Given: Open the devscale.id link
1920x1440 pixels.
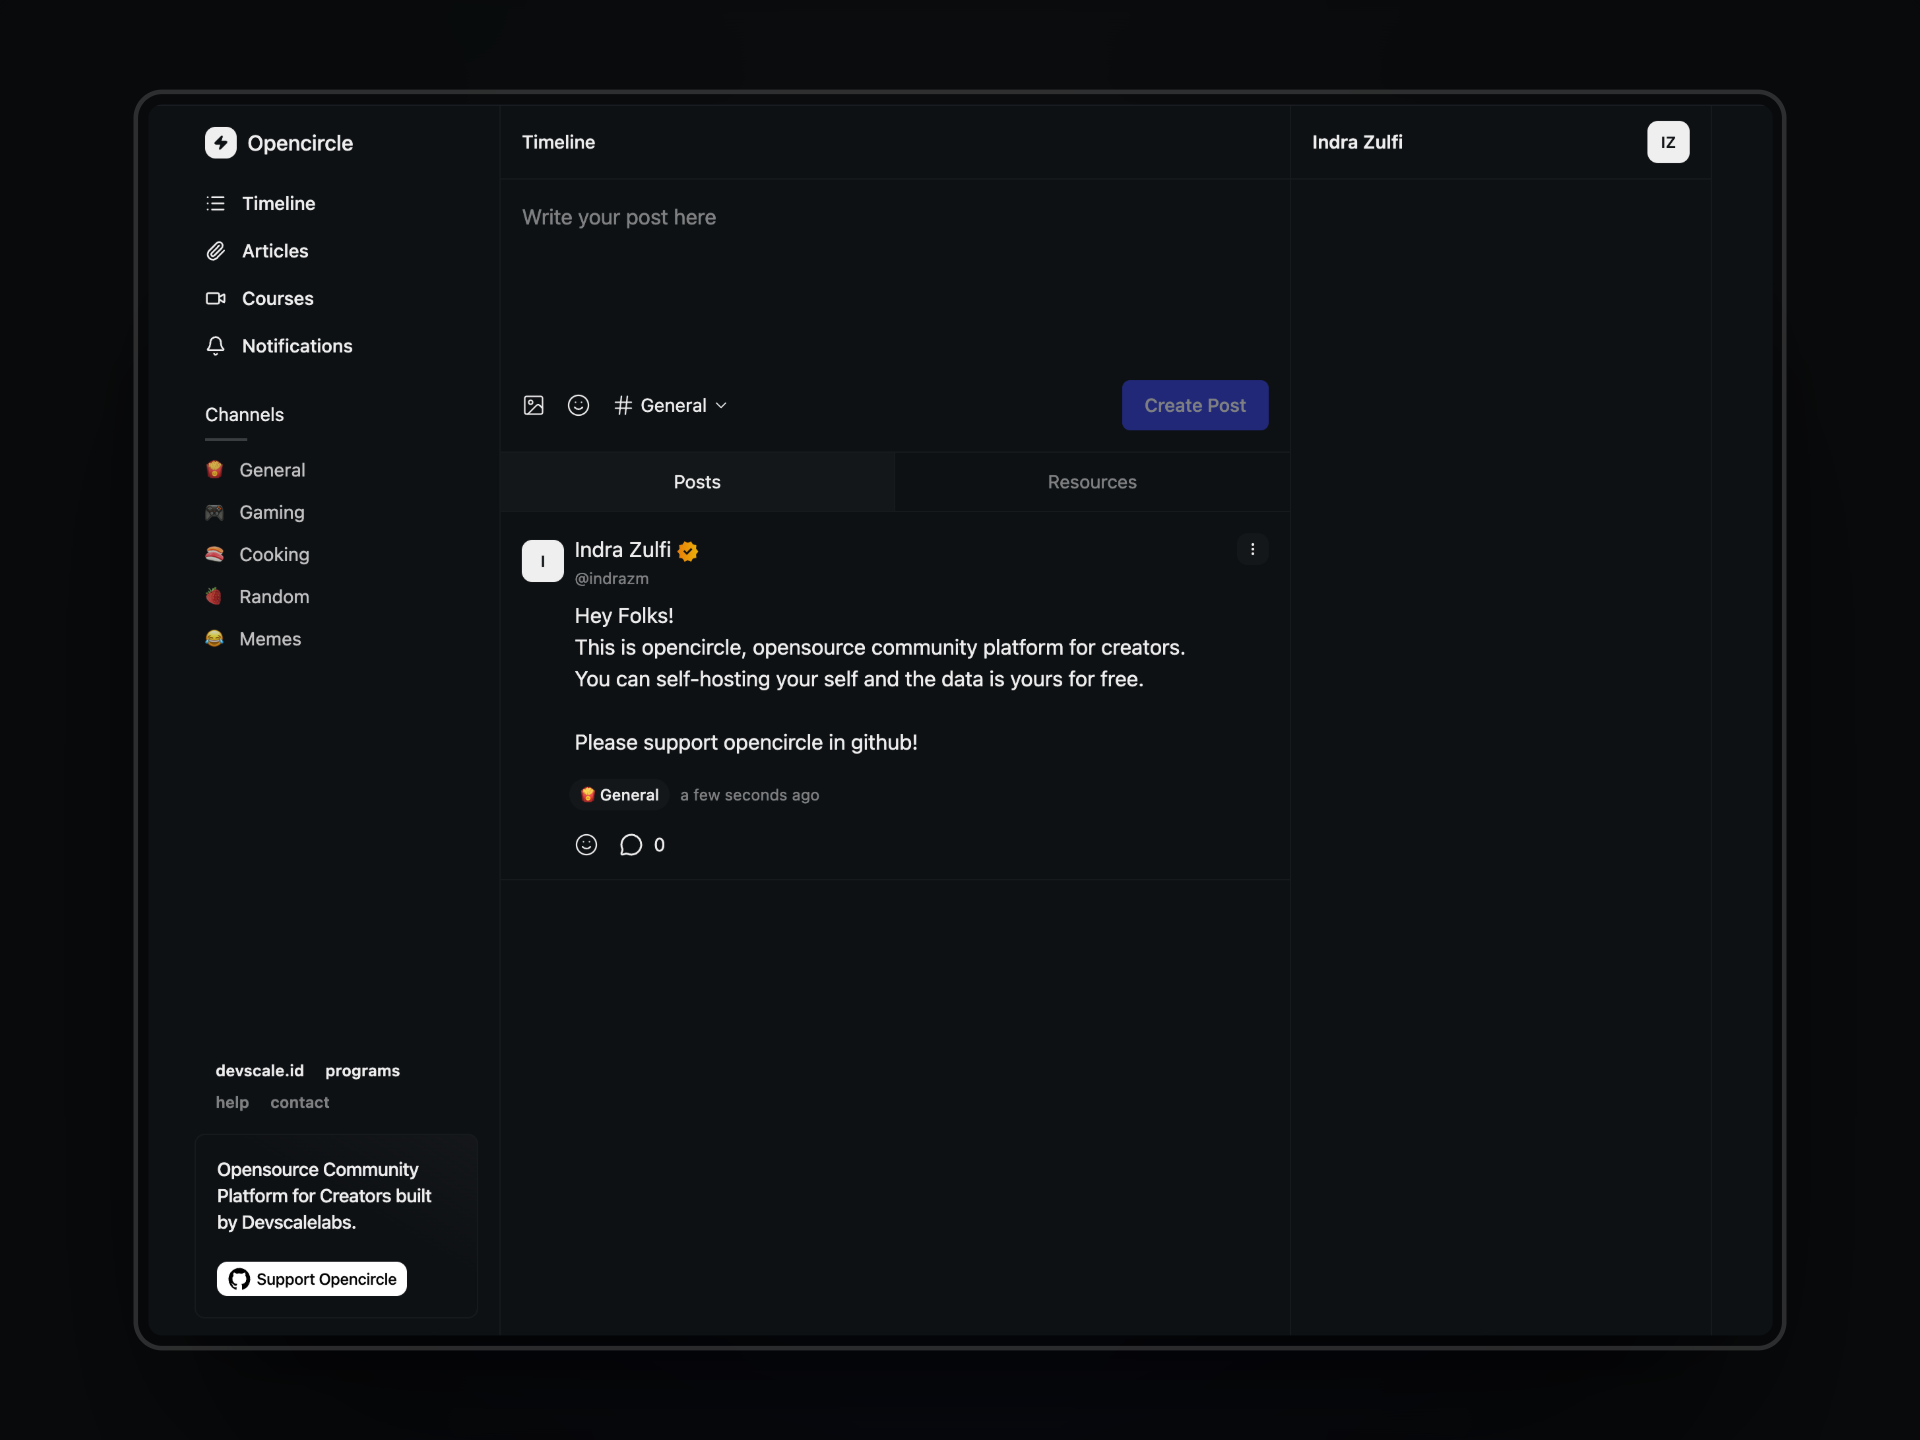Looking at the screenshot, I should (260, 1070).
